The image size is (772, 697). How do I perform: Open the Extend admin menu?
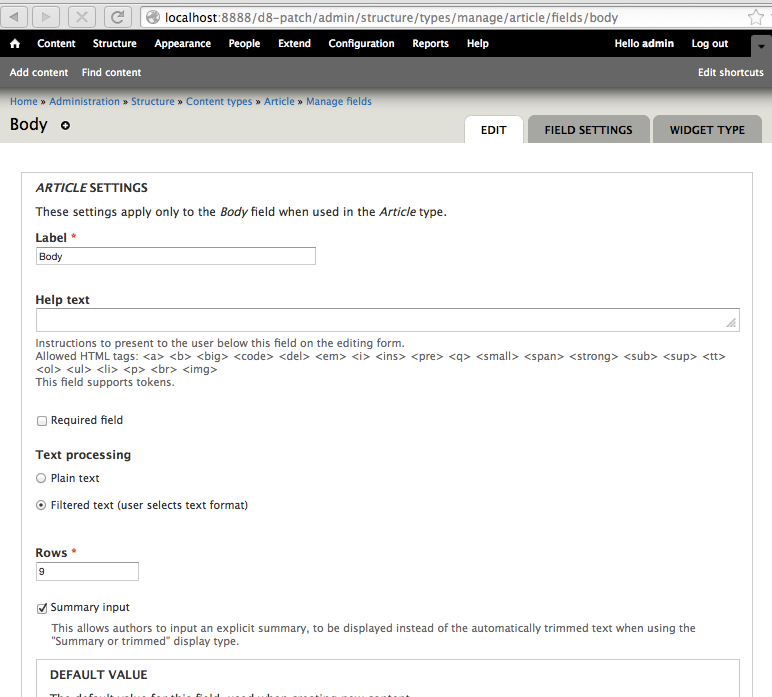[x=294, y=43]
